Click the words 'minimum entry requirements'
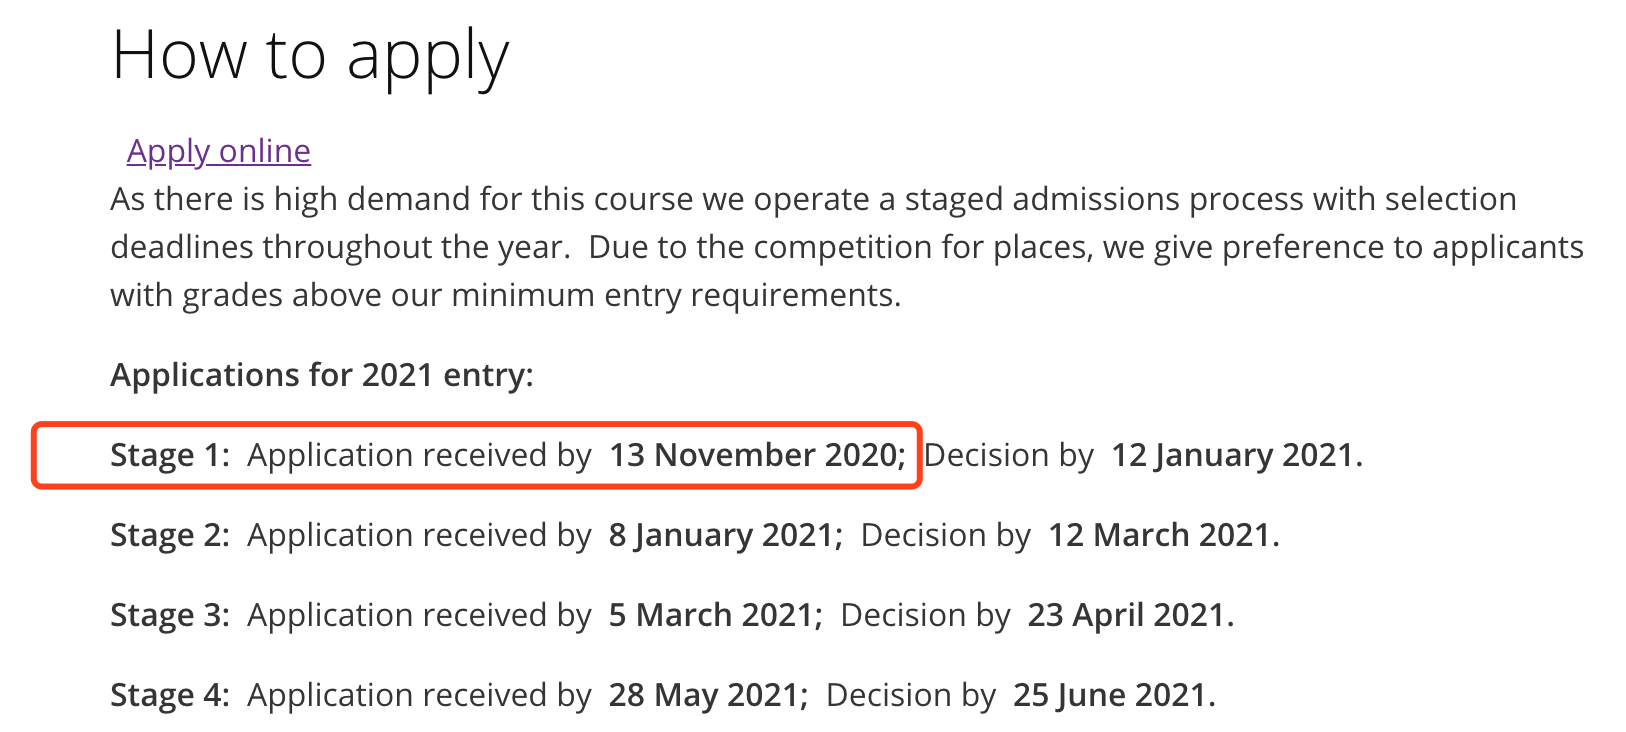This screenshot has width=1626, height=732. [x=675, y=296]
